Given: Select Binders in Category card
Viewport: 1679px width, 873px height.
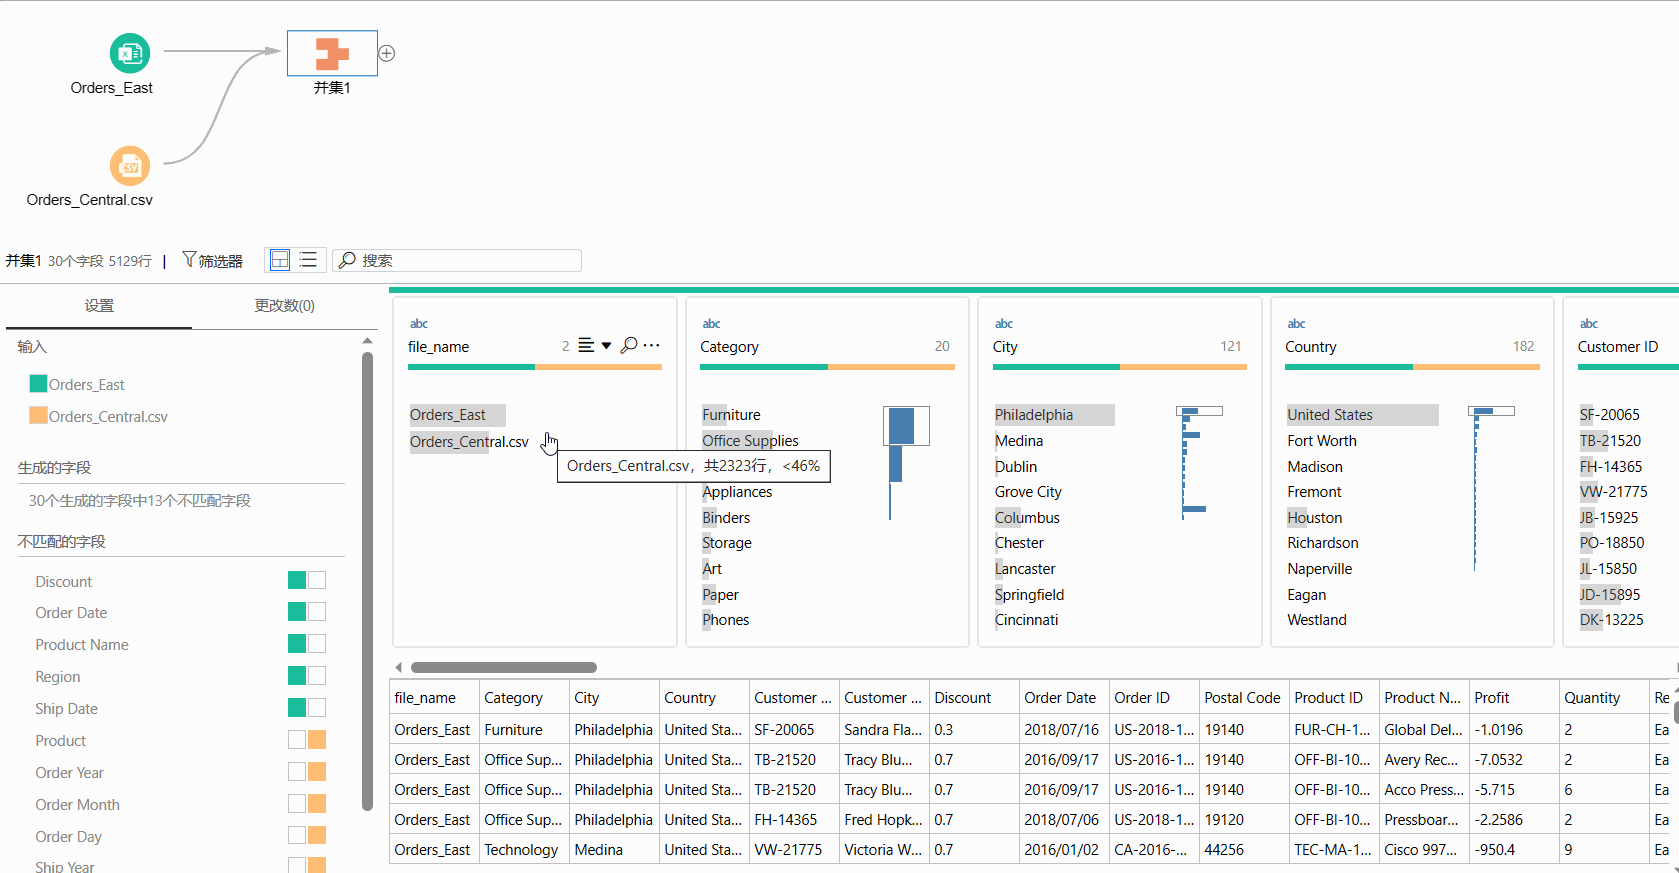Looking at the screenshot, I should point(726,518).
